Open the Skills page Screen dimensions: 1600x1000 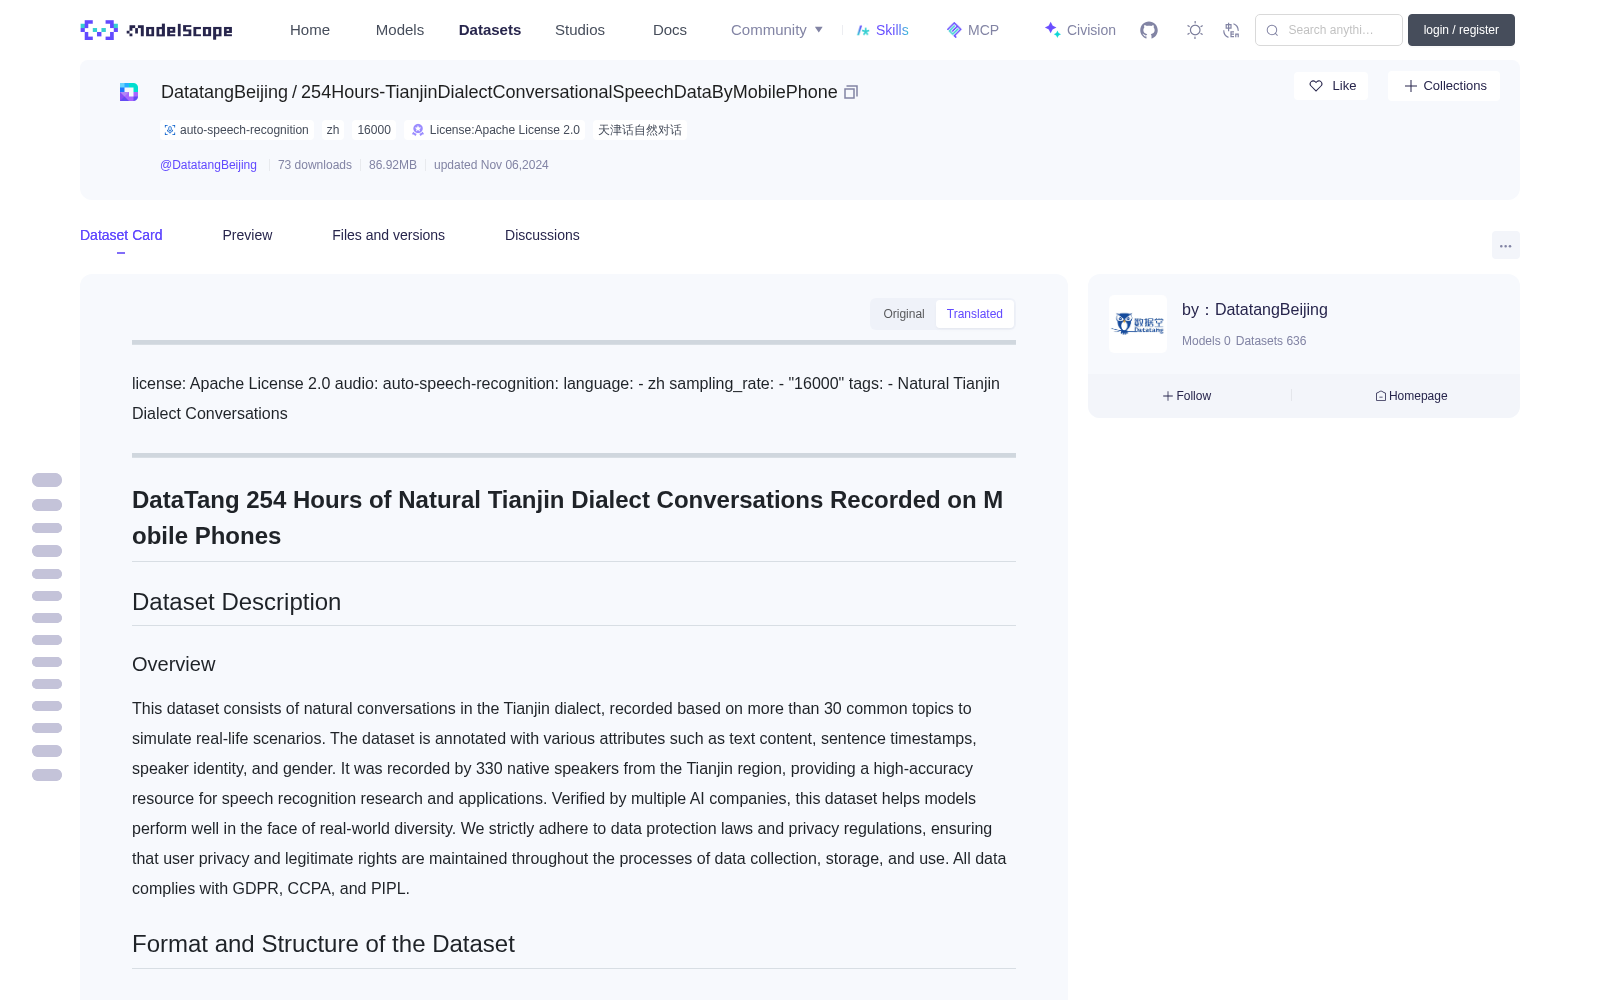click(x=882, y=30)
